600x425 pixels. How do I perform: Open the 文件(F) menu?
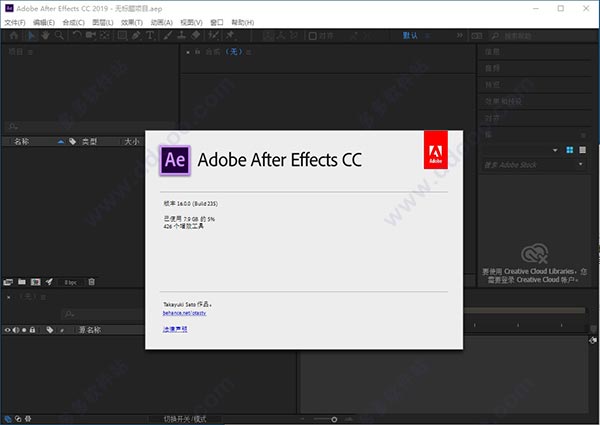pyautogui.click(x=15, y=23)
